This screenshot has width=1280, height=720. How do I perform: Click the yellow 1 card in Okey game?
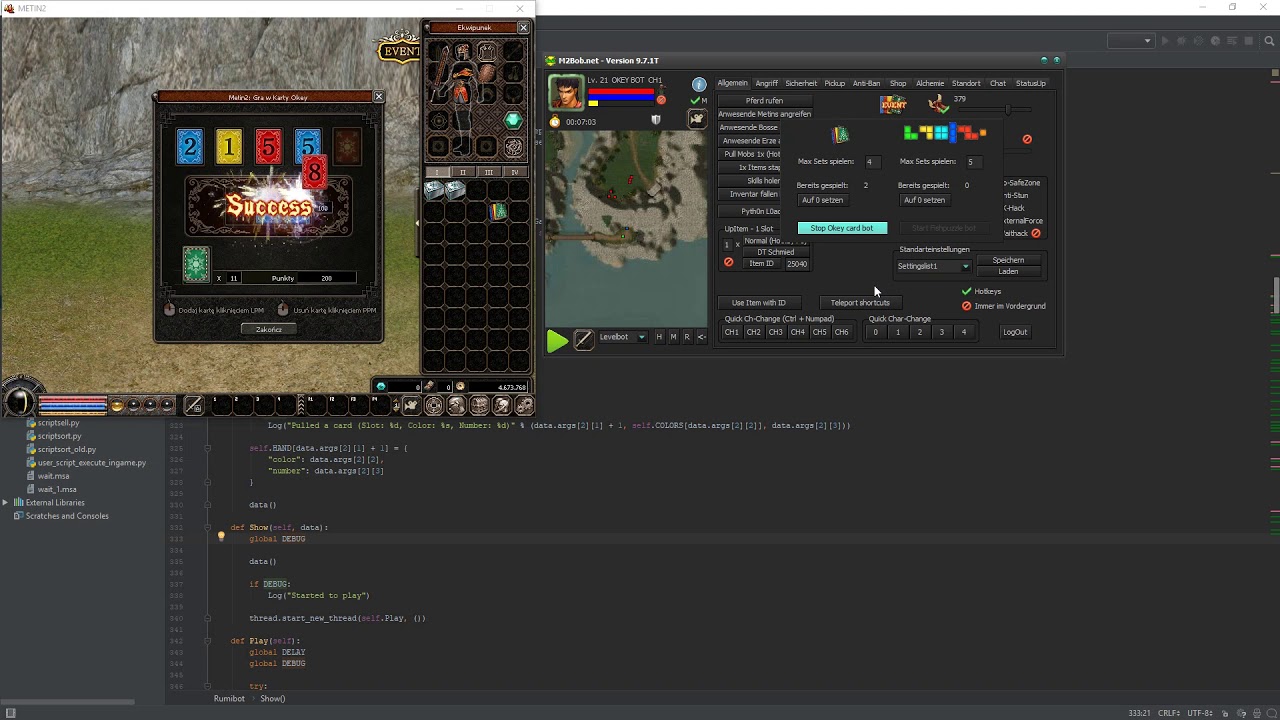pyautogui.click(x=229, y=147)
